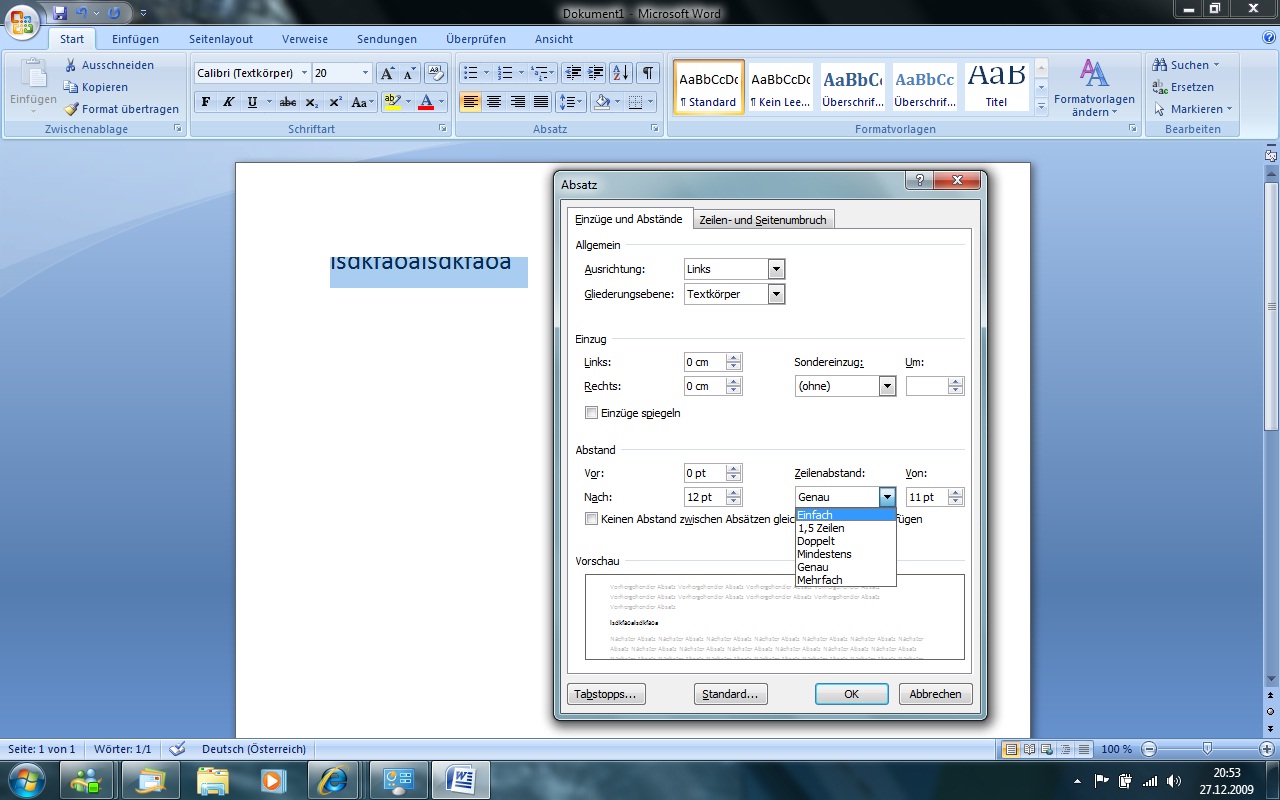
Task: Center text alignment in ribbon
Action: coord(493,102)
